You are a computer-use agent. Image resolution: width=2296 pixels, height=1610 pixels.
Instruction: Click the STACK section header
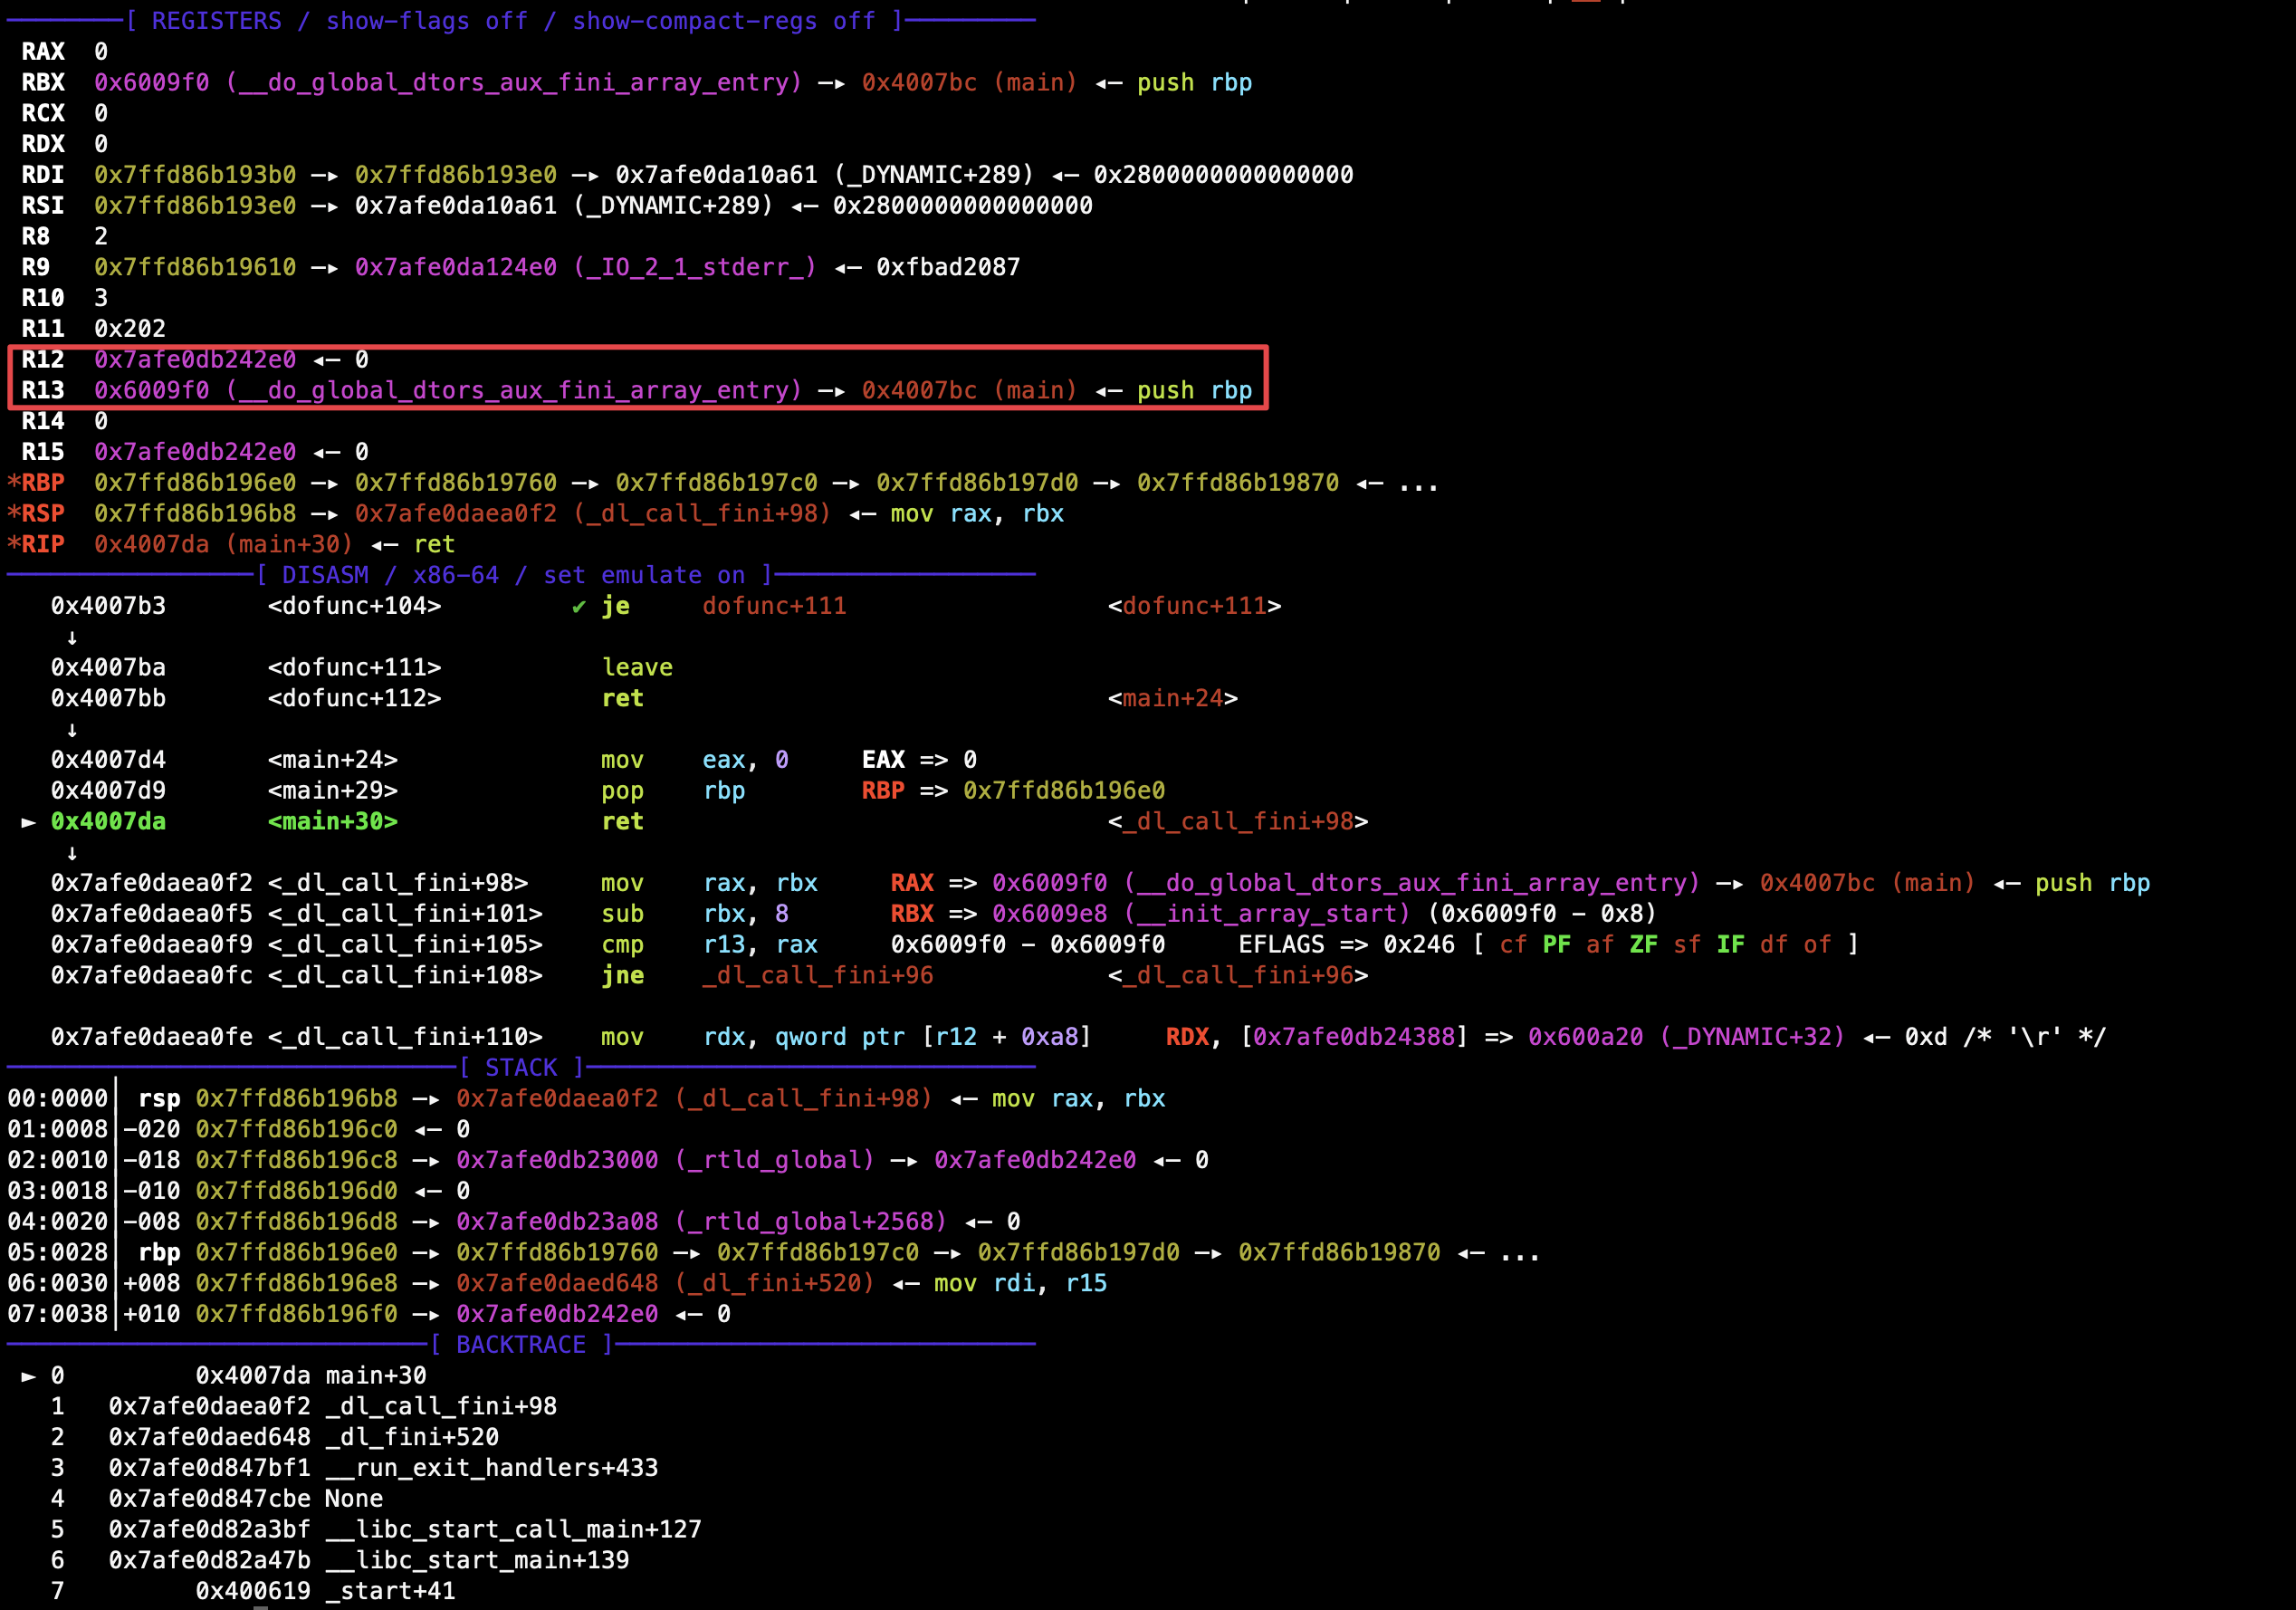[x=521, y=1068]
